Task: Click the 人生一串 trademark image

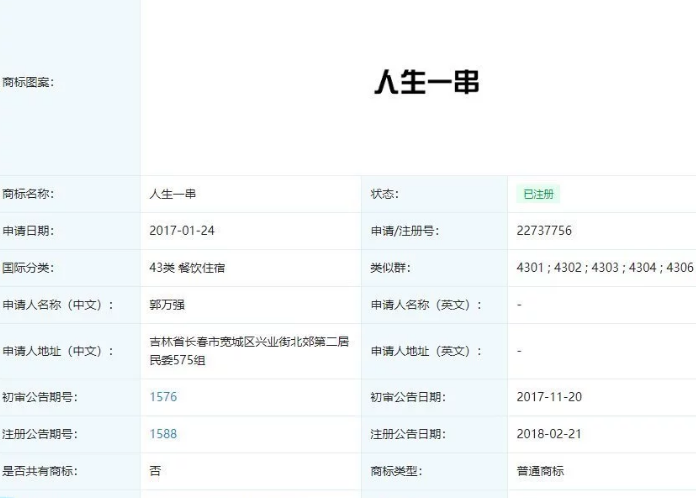Action: (427, 82)
